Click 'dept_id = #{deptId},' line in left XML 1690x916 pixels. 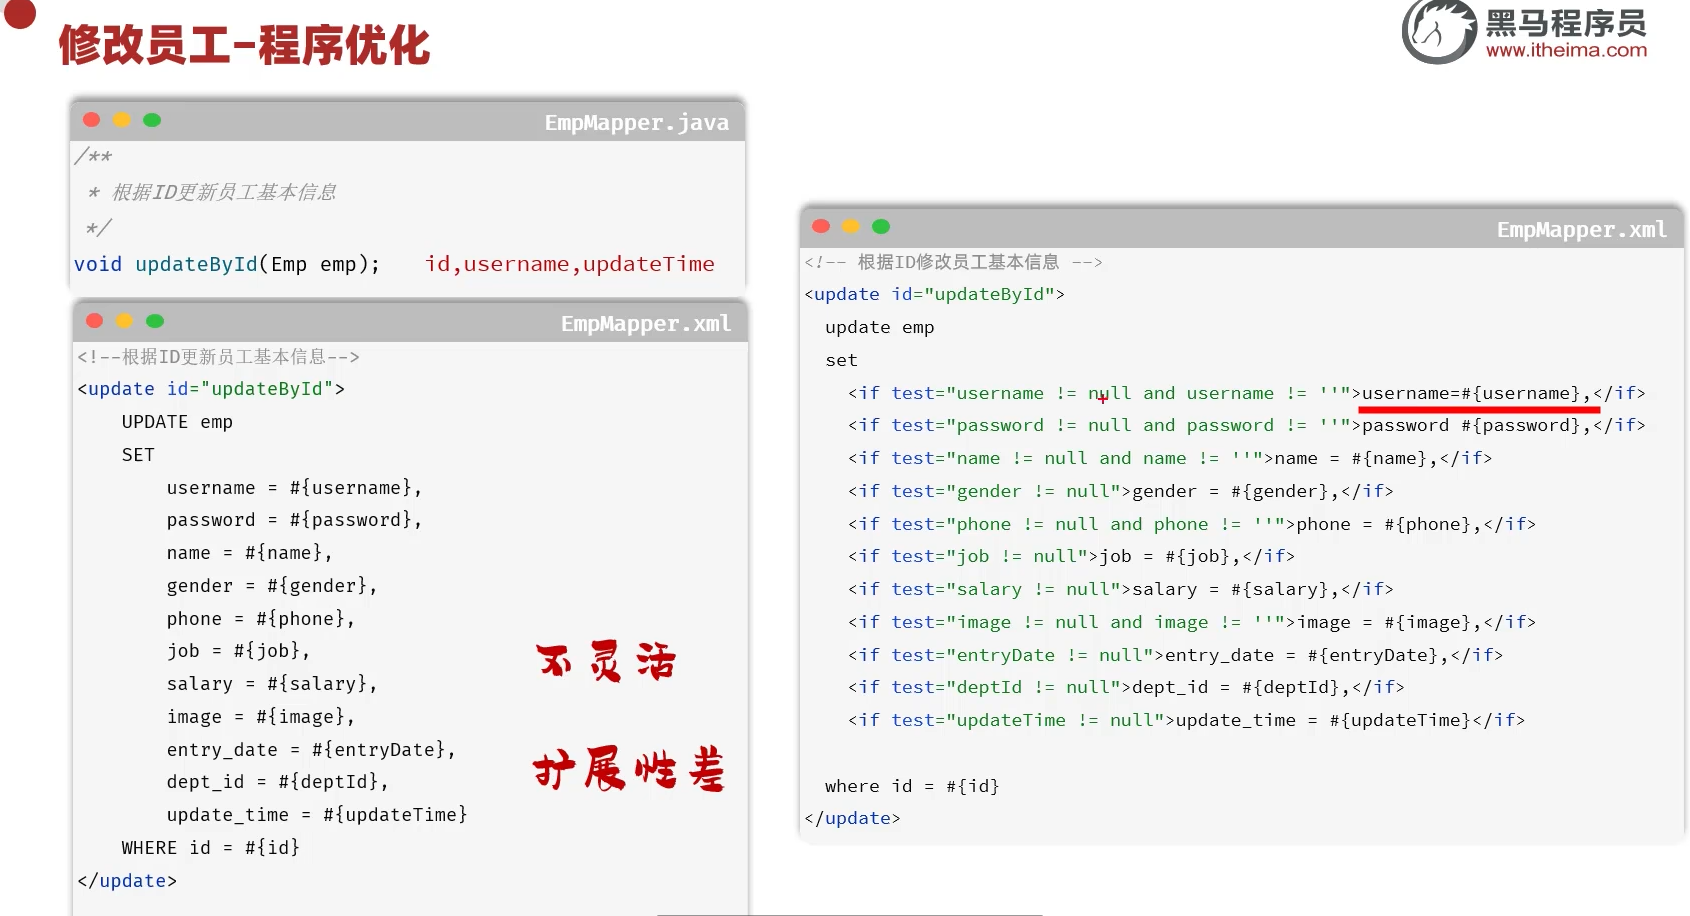tap(277, 782)
